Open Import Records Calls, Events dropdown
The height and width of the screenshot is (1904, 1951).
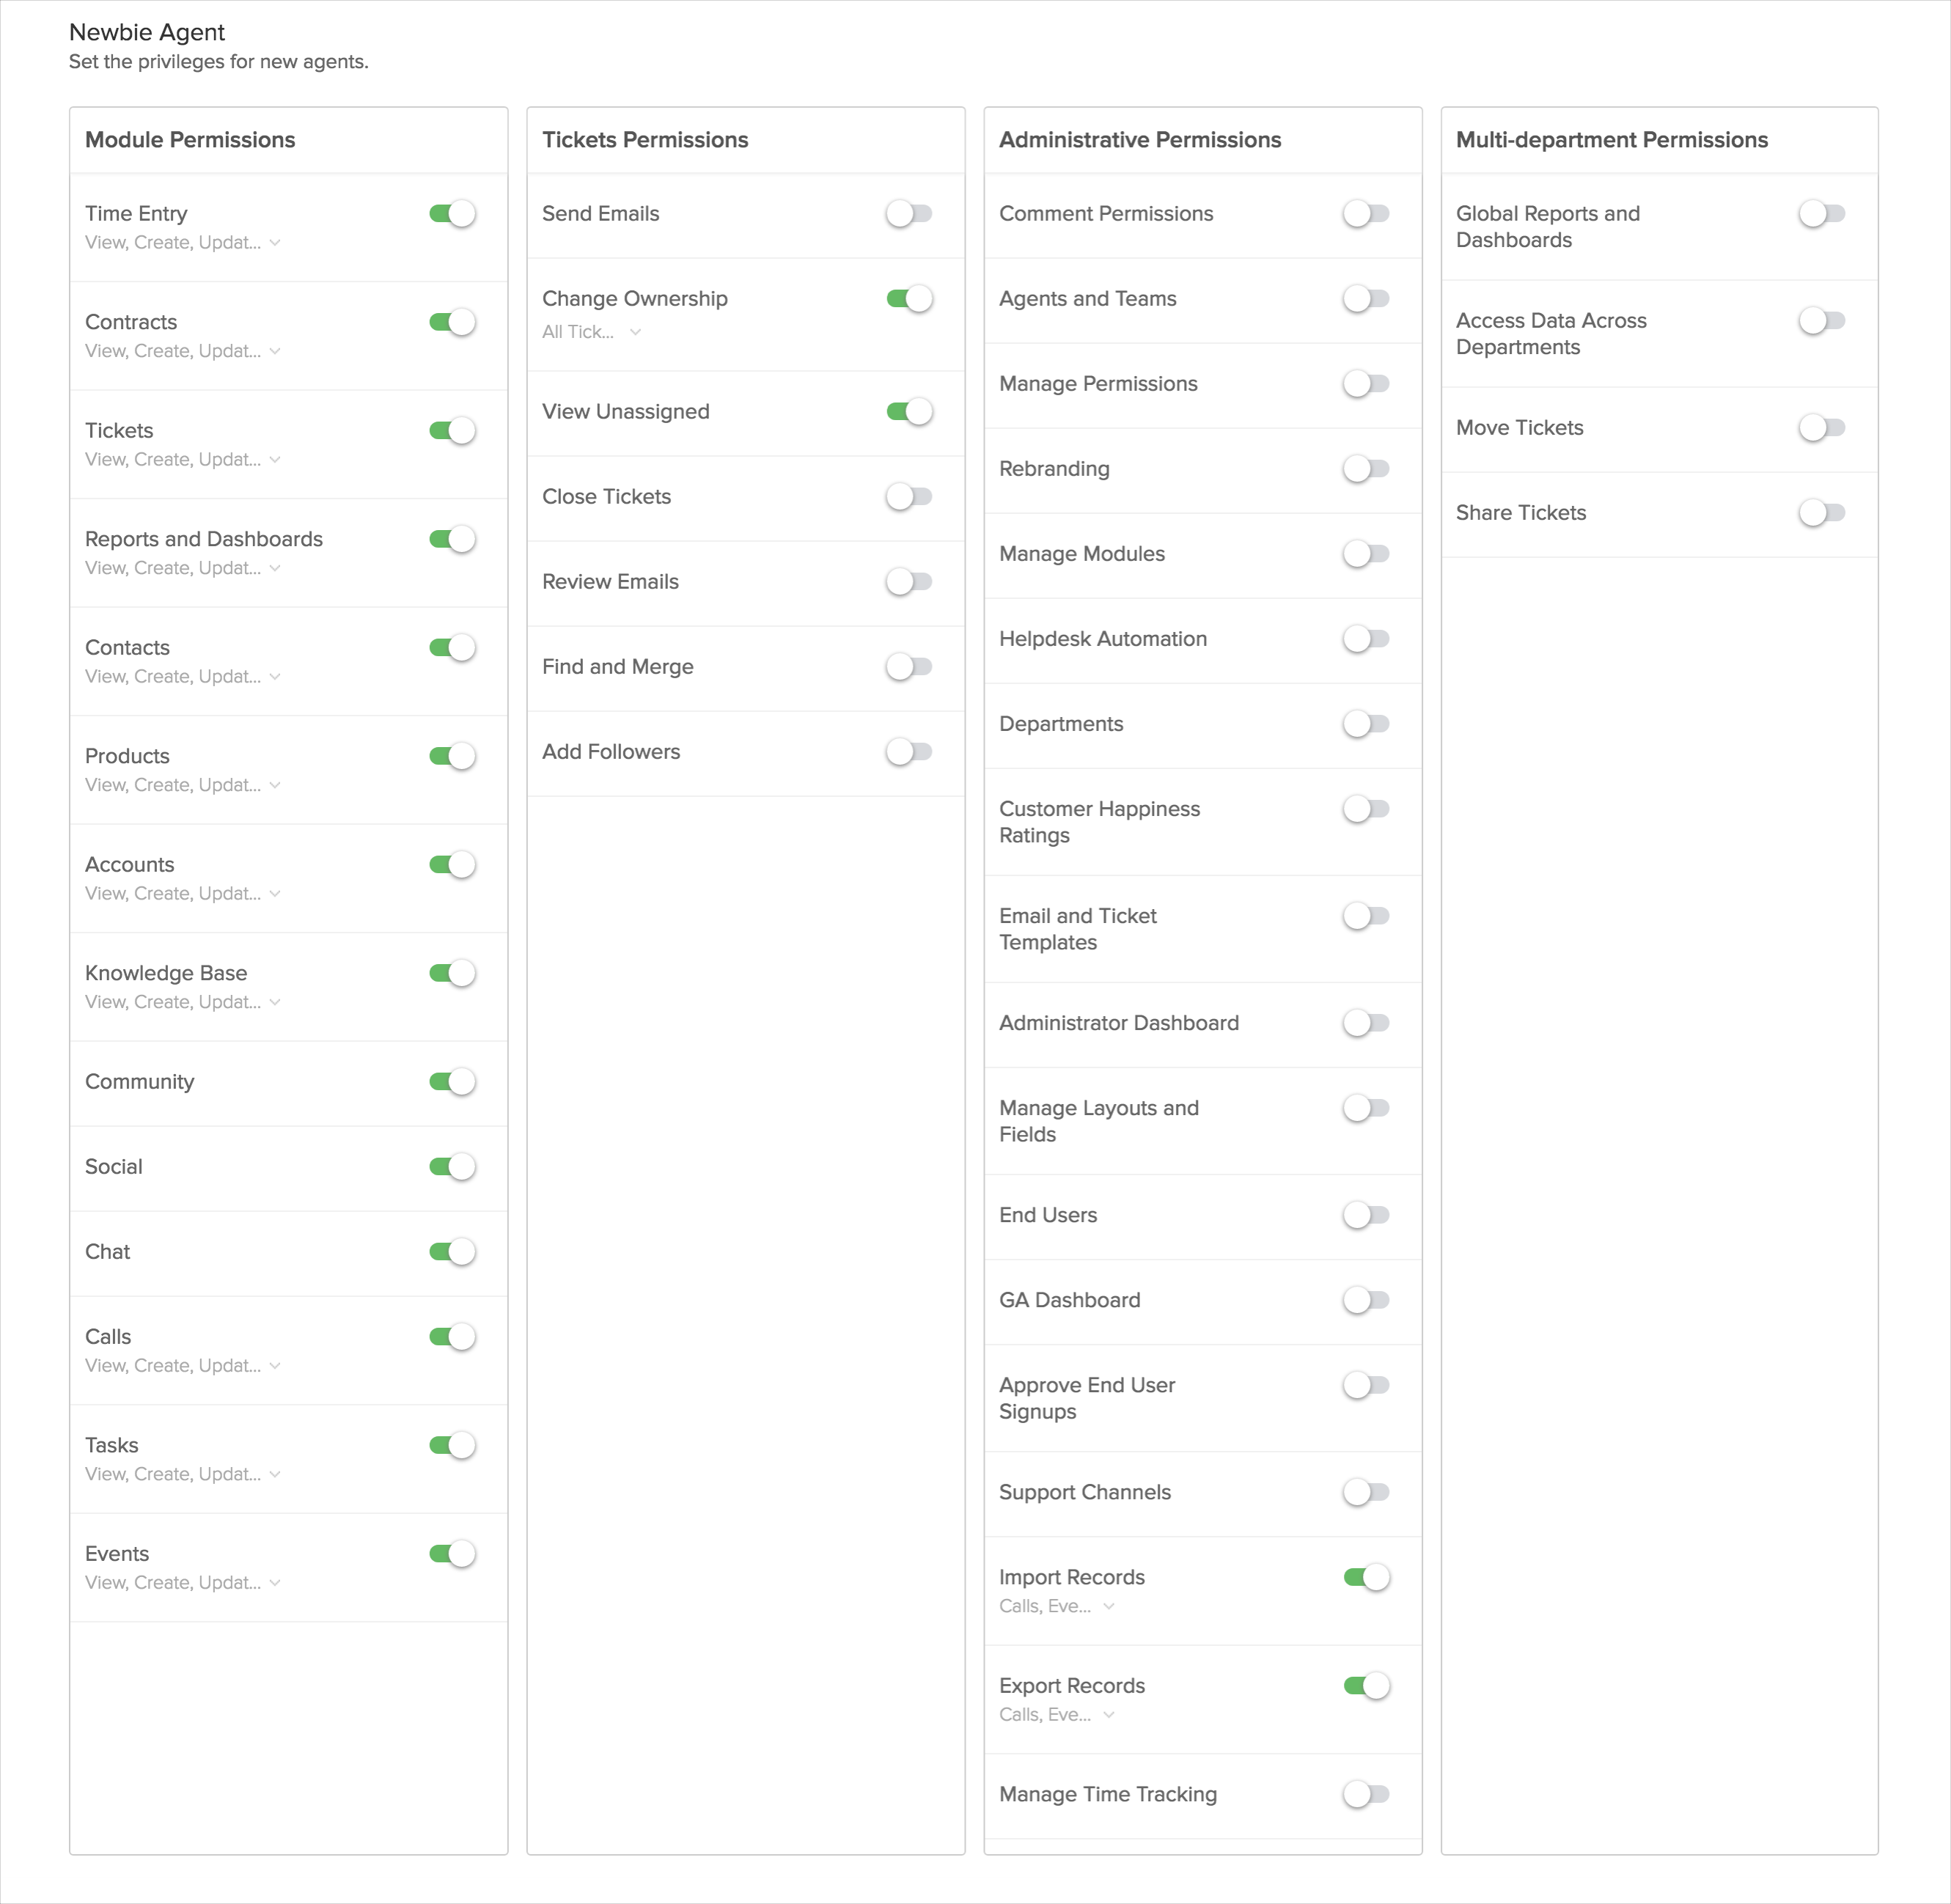pyautogui.click(x=1057, y=1606)
